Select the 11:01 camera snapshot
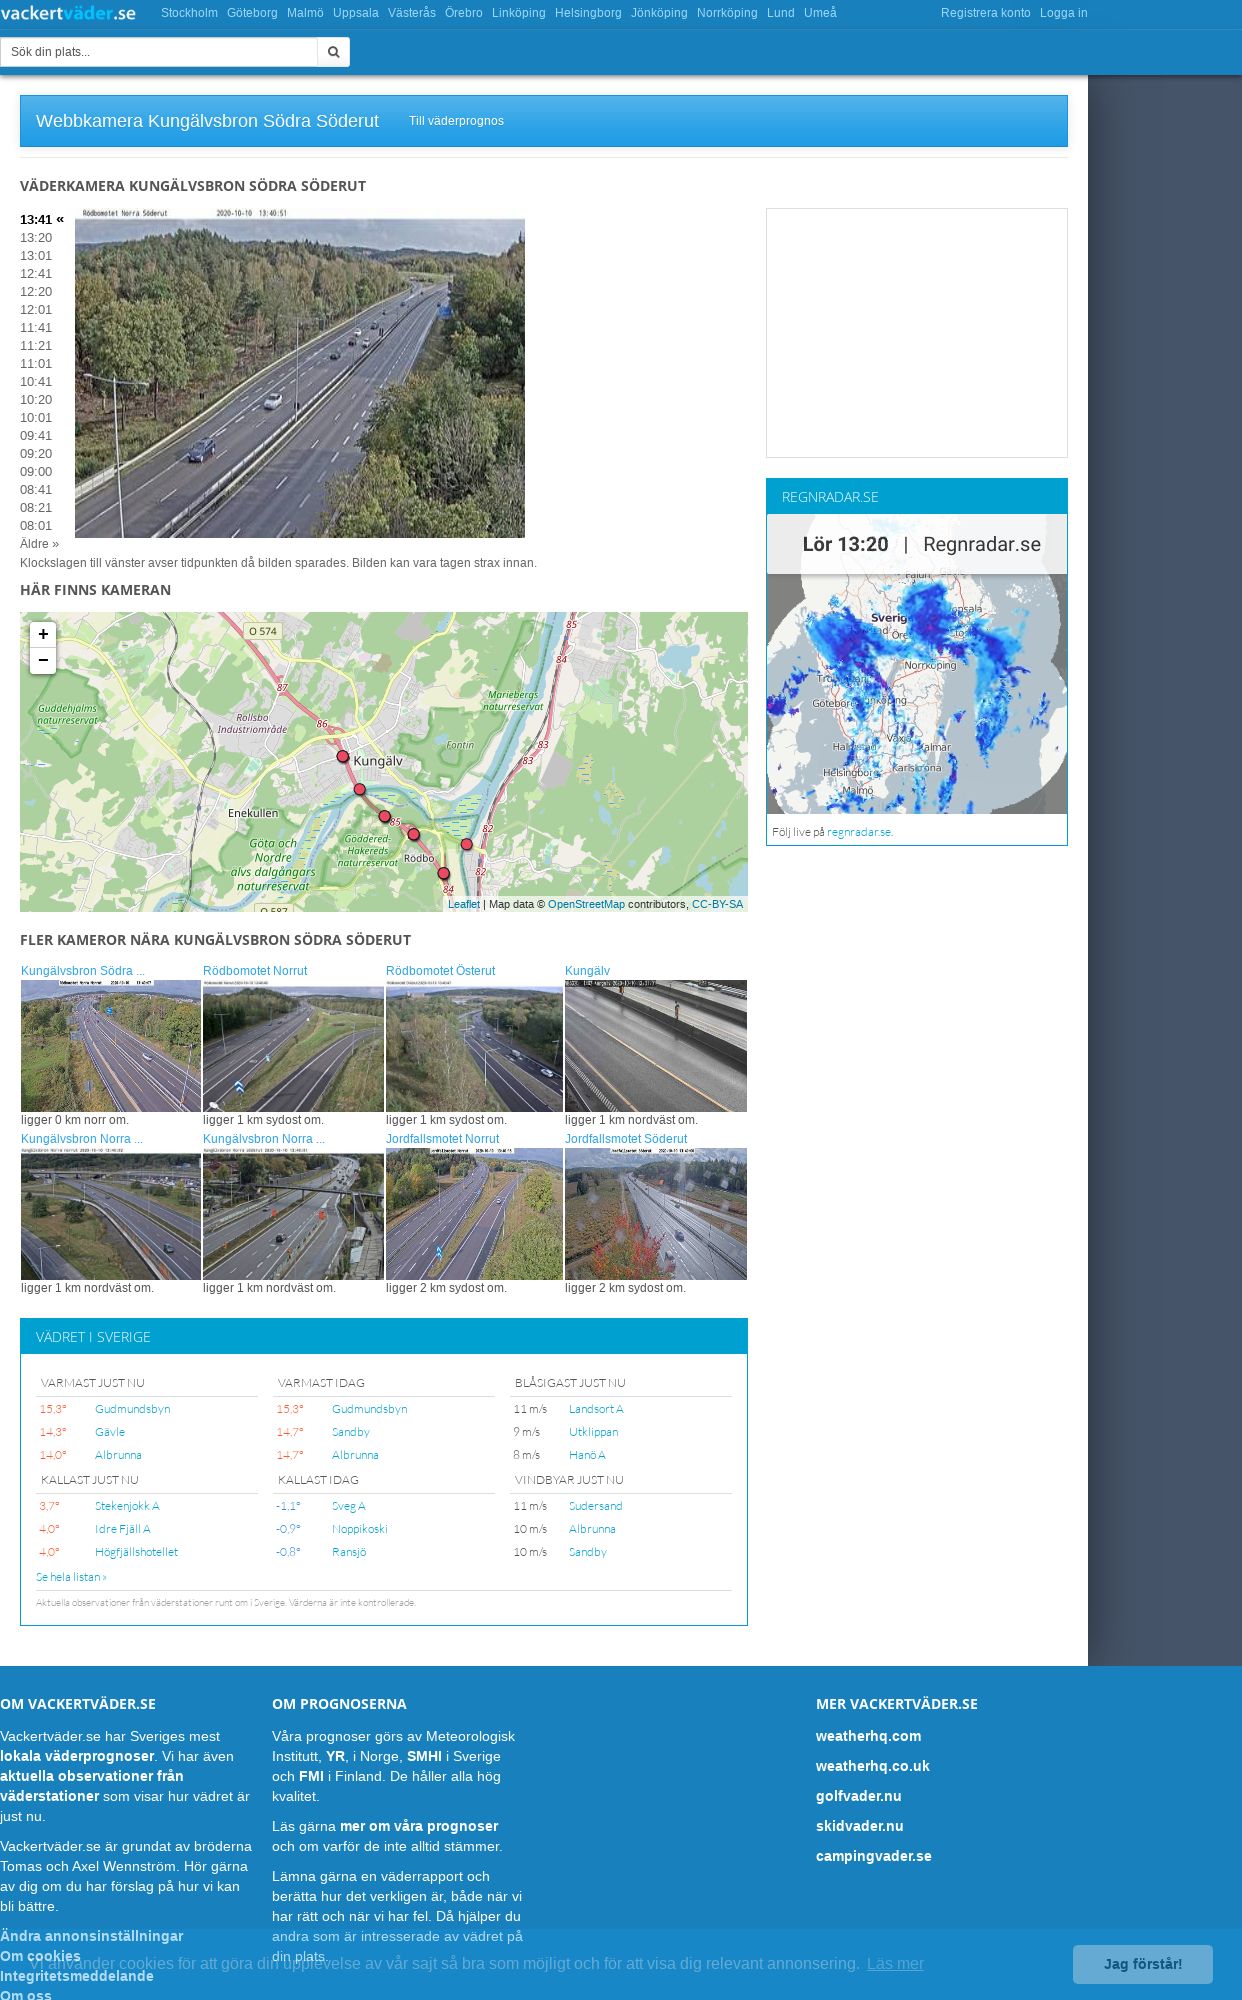Image resolution: width=1242 pixels, height=2000 pixels. tap(36, 364)
